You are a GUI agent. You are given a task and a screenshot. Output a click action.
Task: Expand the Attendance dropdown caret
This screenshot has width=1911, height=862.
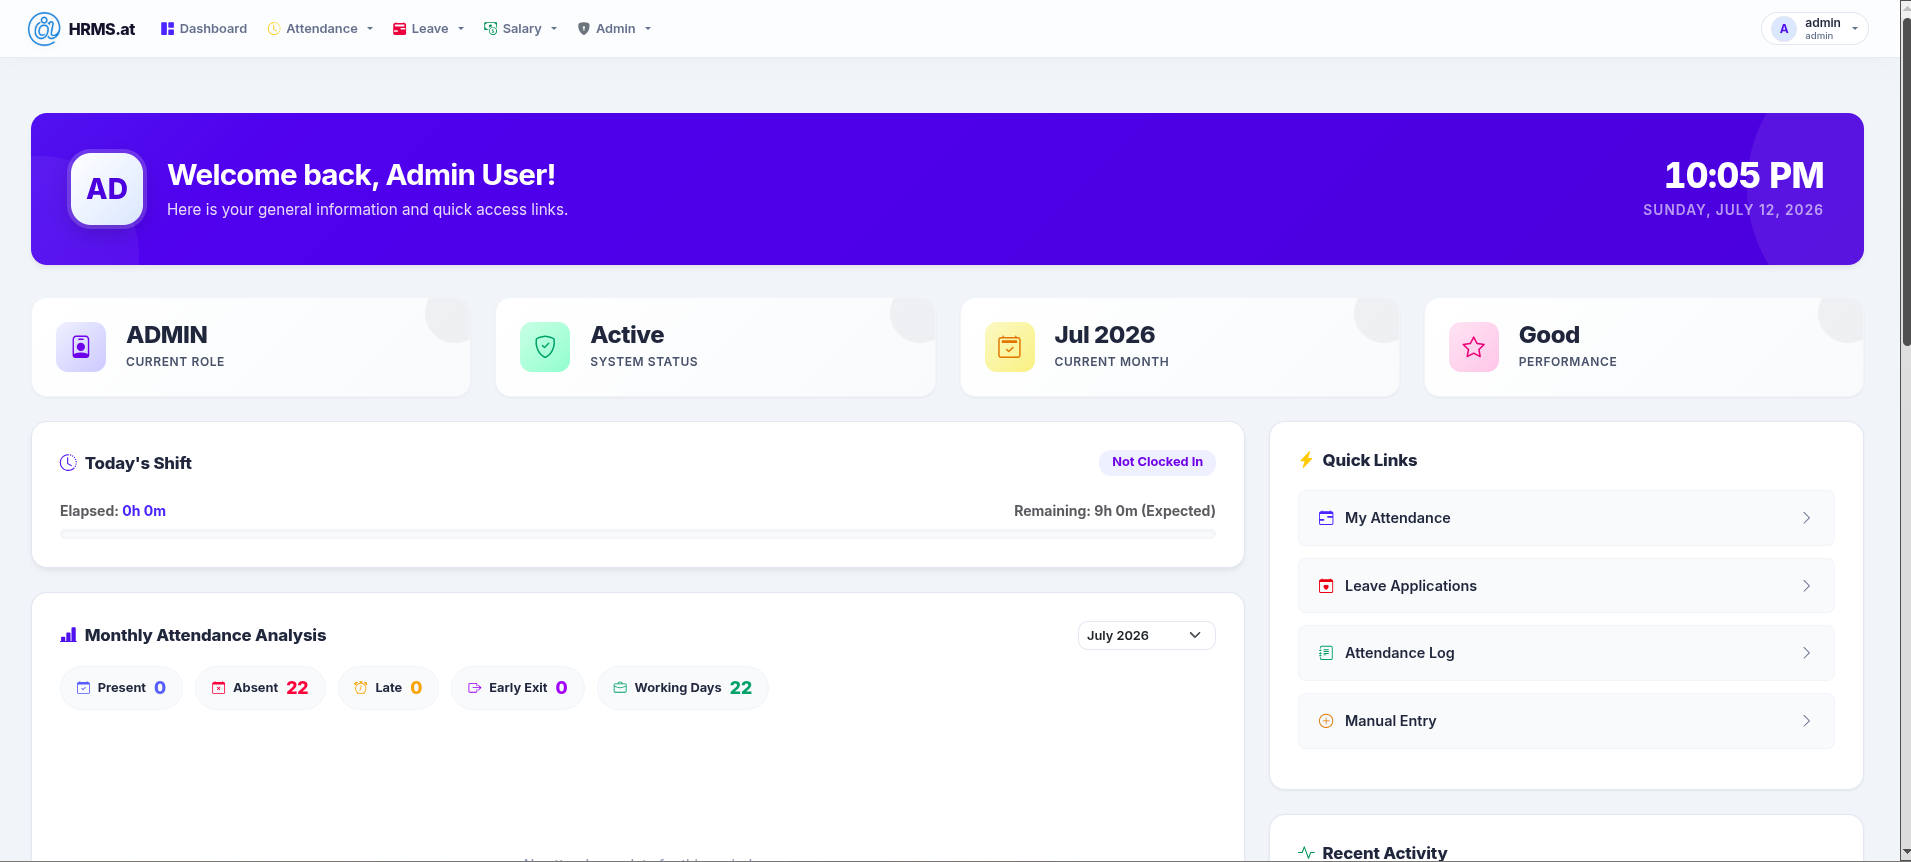tap(370, 29)
